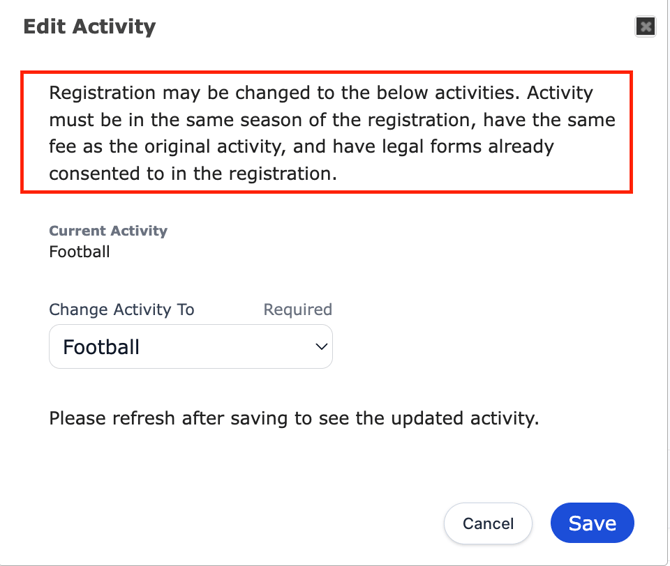The height and width of the screenshot is (566, 670).
Task: Click the 'Please refresh after saving' note
Action: (x=294, y=418)
